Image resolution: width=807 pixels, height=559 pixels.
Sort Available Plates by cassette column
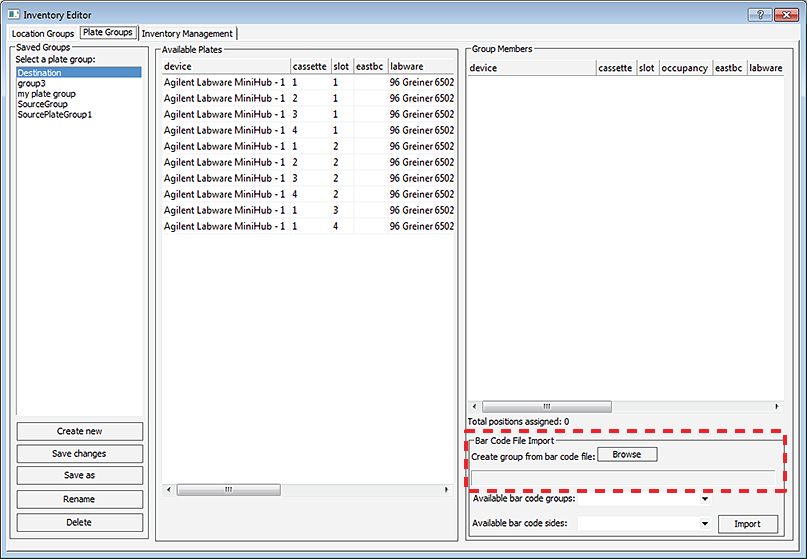coord(309,67)
